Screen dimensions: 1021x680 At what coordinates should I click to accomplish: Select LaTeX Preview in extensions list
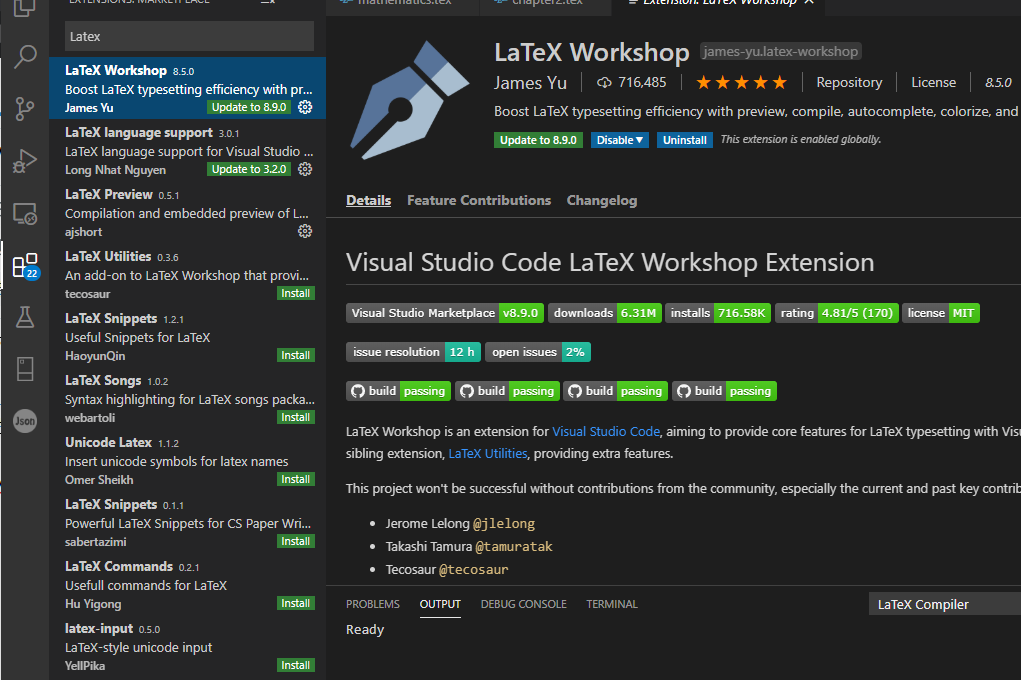(188, 213)
